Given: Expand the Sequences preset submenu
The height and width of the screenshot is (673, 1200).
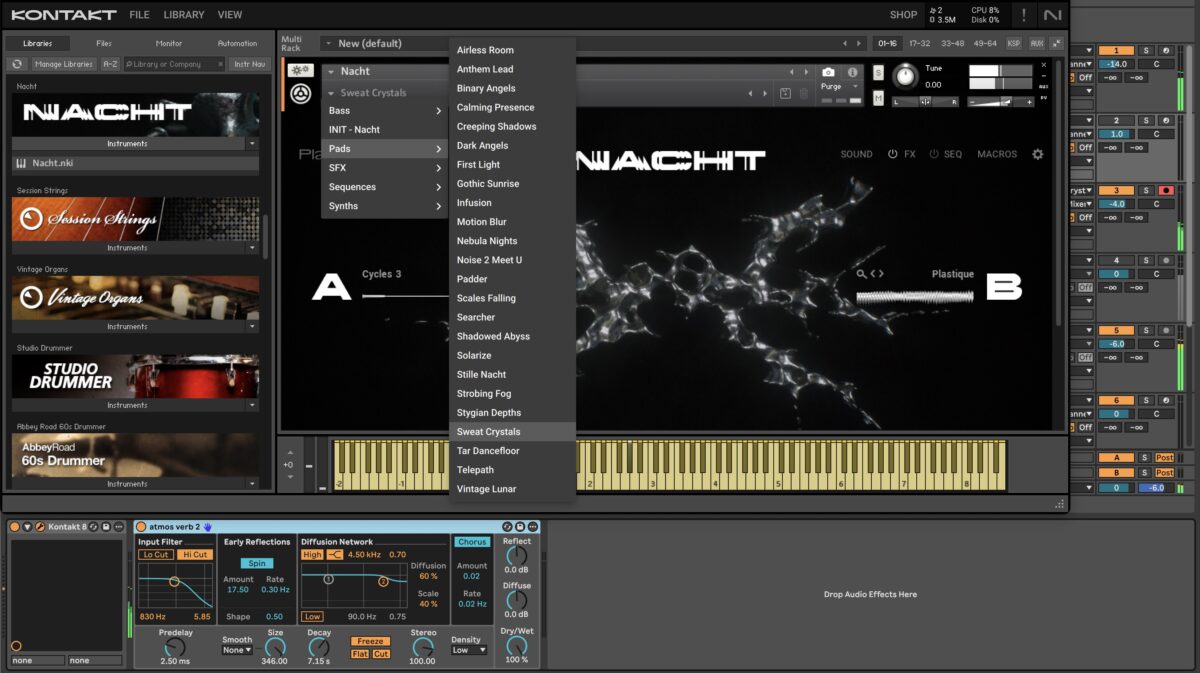Looking at the screenshot, I should (384, 187).
